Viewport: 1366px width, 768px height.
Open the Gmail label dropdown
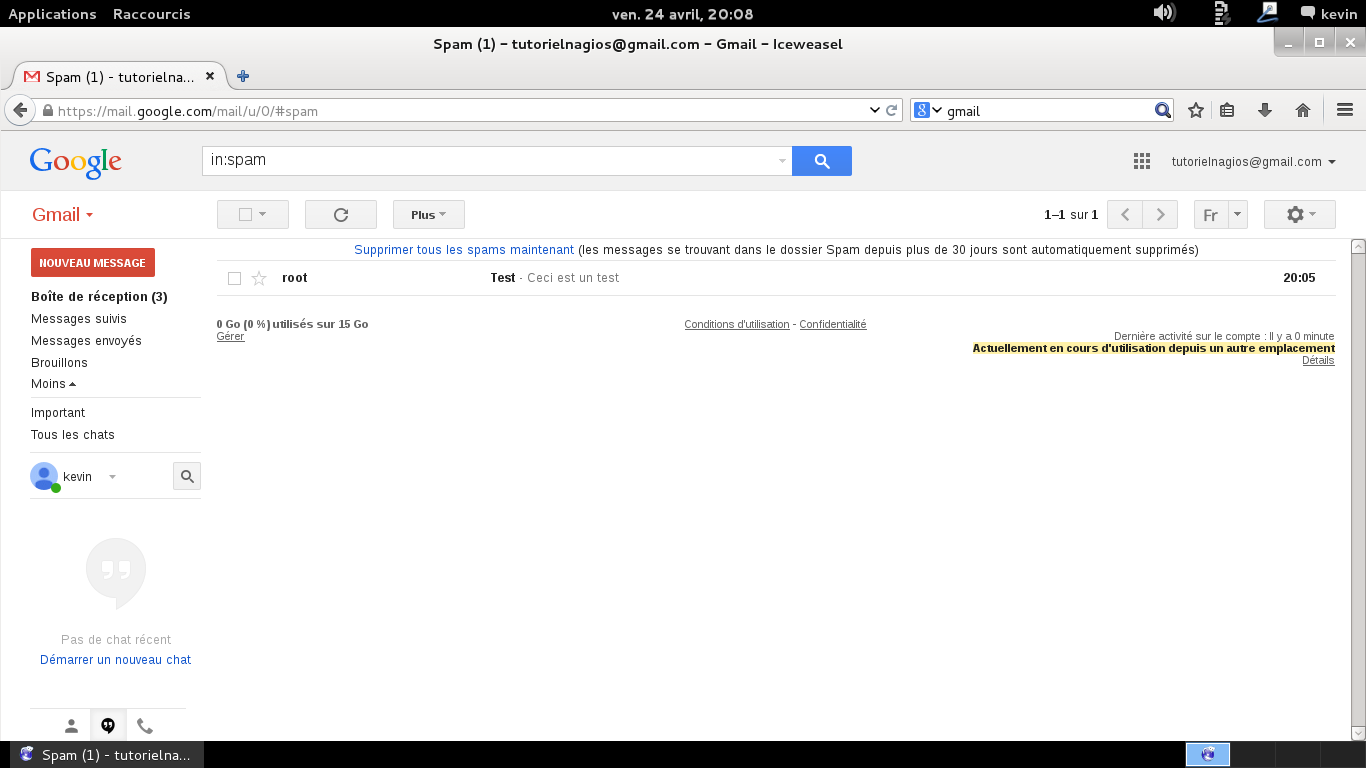(62, 215)
